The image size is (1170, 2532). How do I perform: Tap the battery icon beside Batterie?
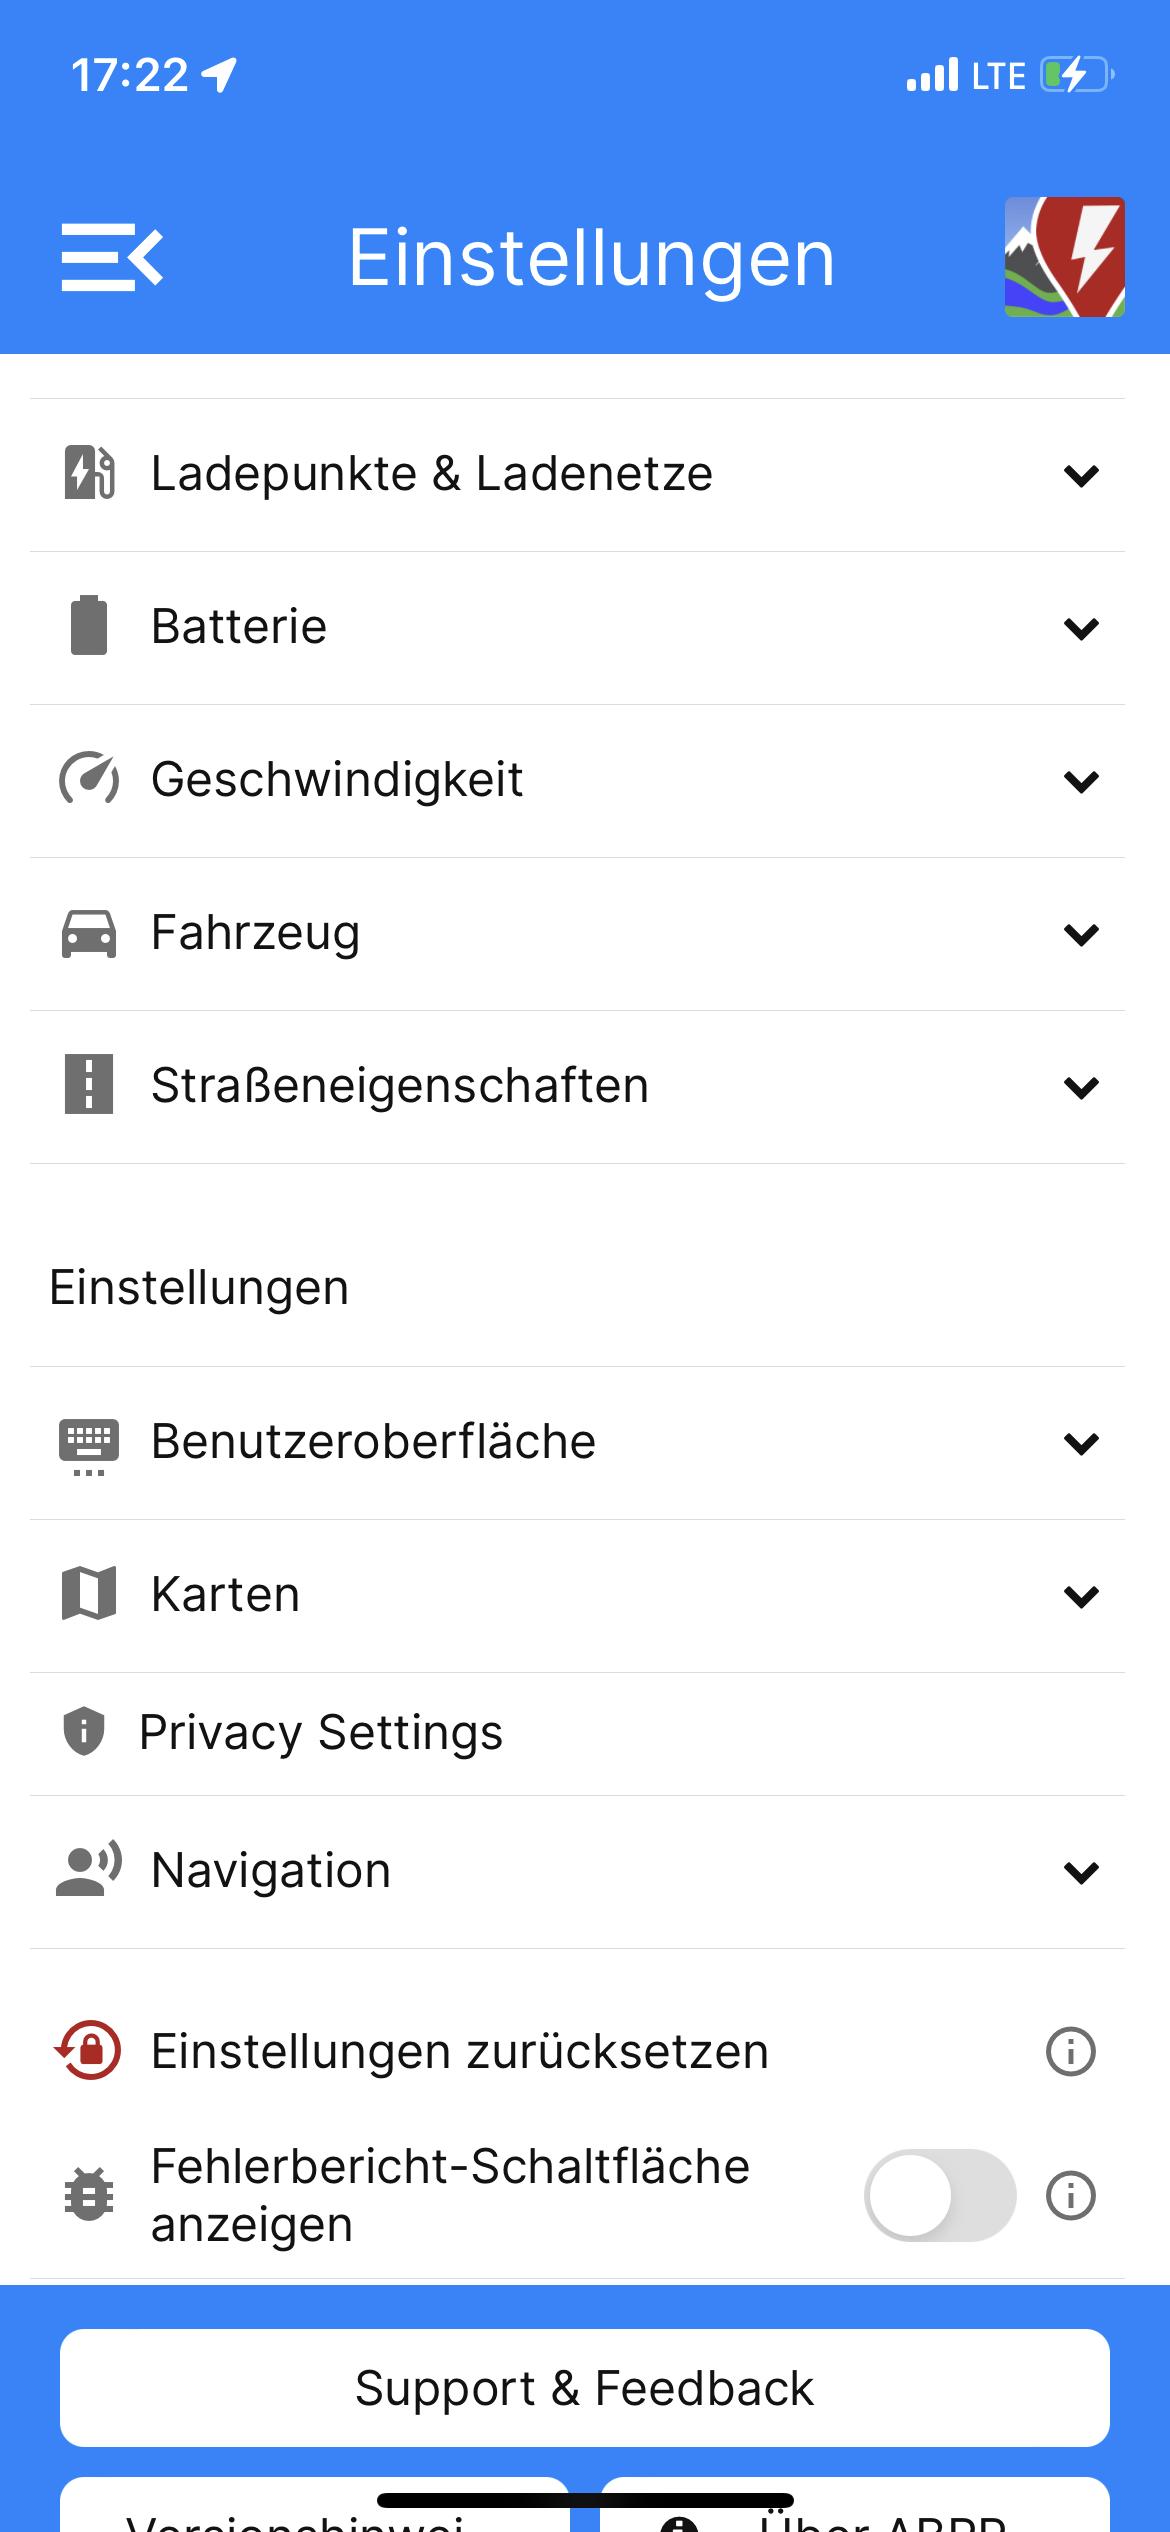[x=89, y=626]
